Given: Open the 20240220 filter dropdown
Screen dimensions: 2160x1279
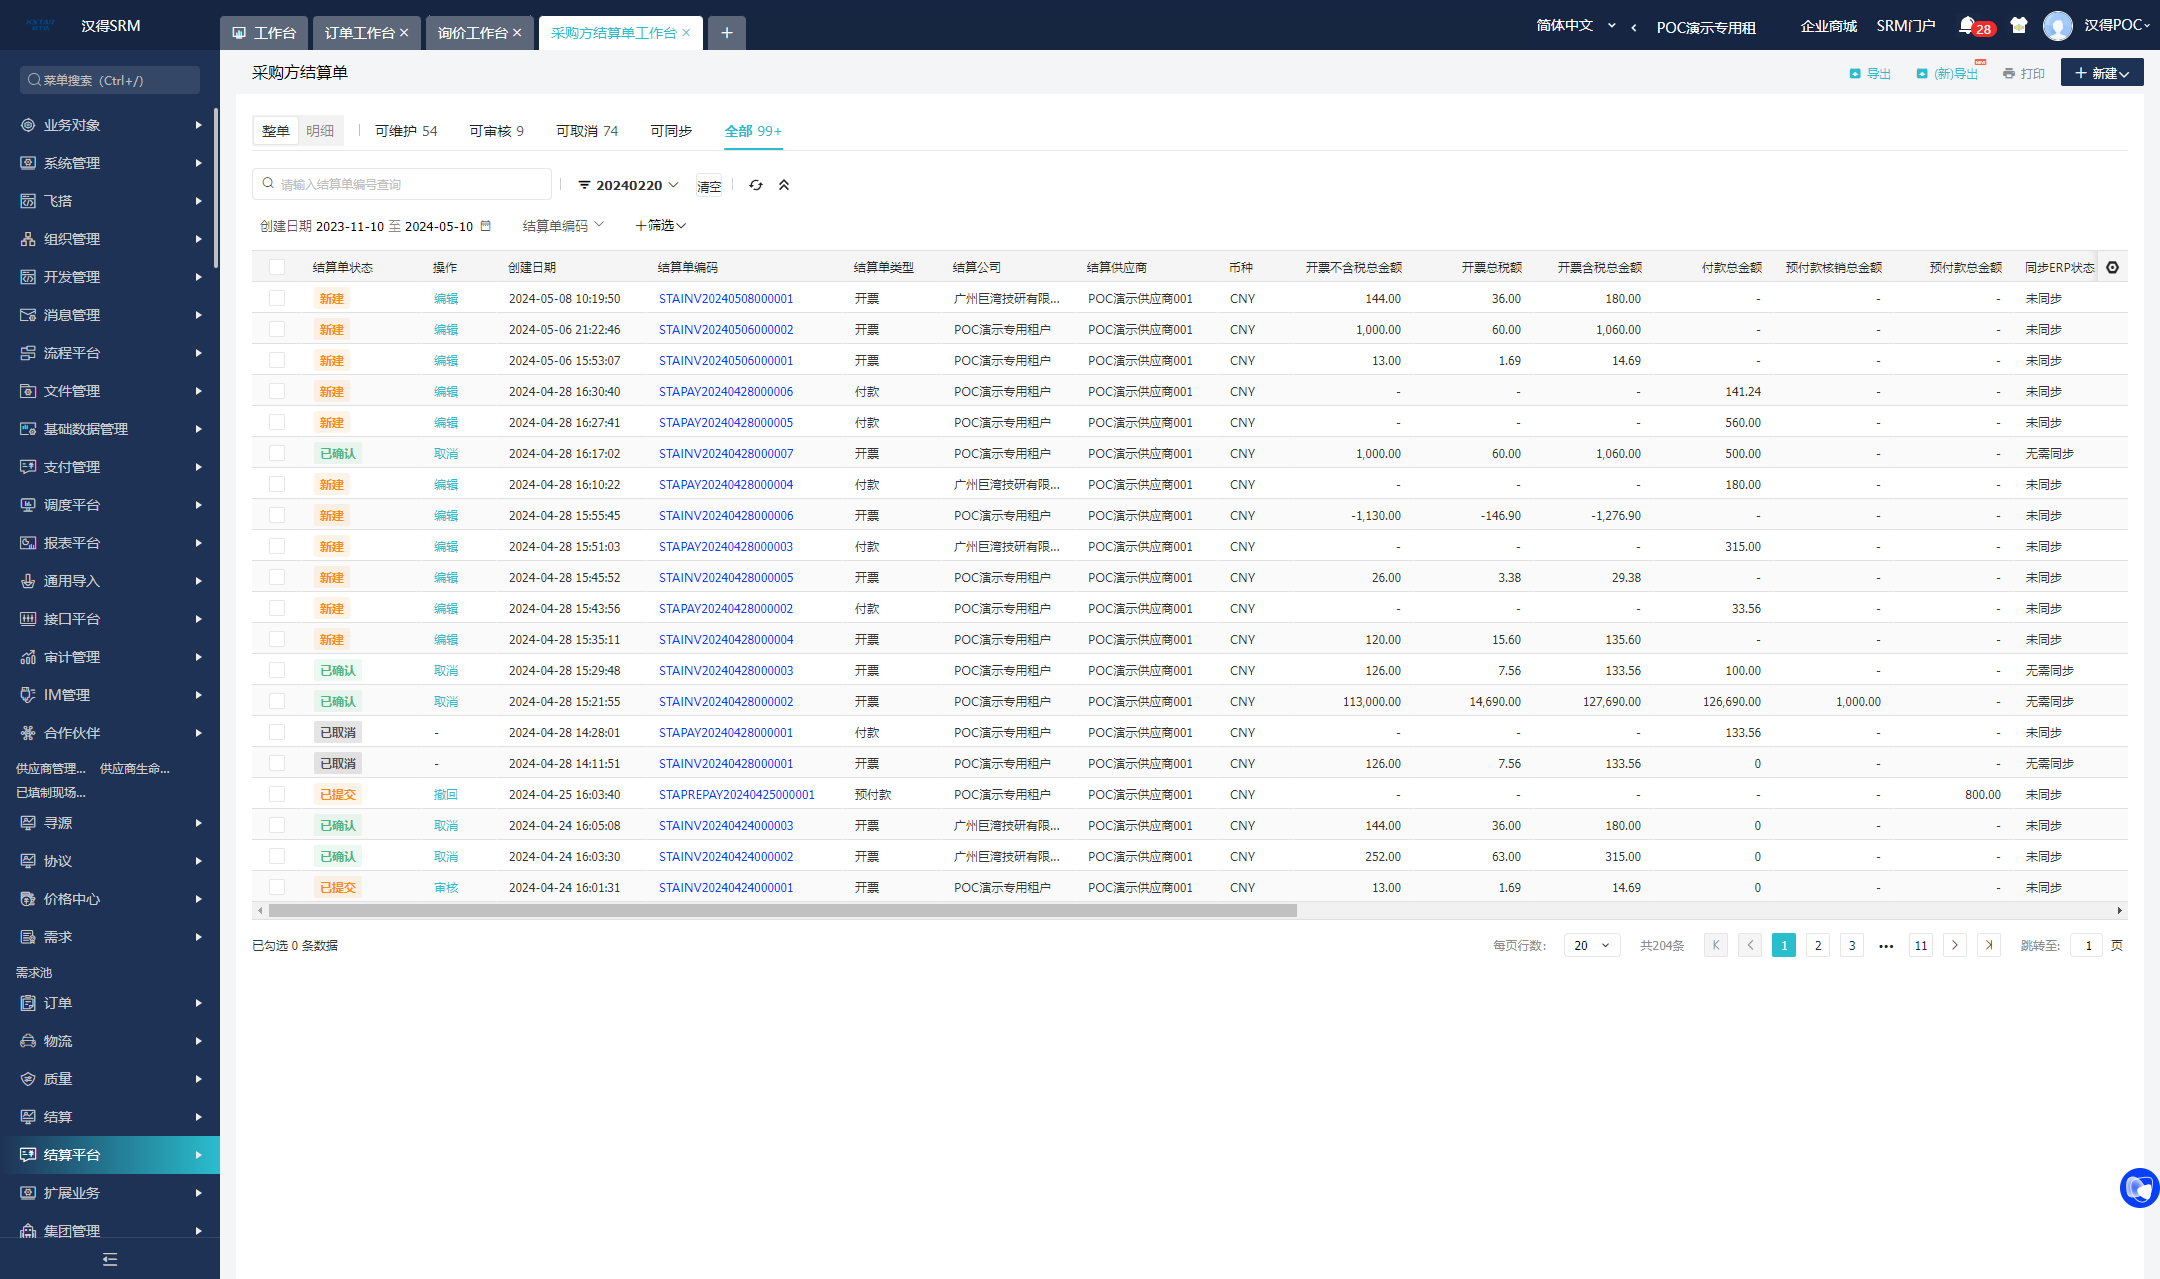Looking at the screenshot, I should 629,185.
